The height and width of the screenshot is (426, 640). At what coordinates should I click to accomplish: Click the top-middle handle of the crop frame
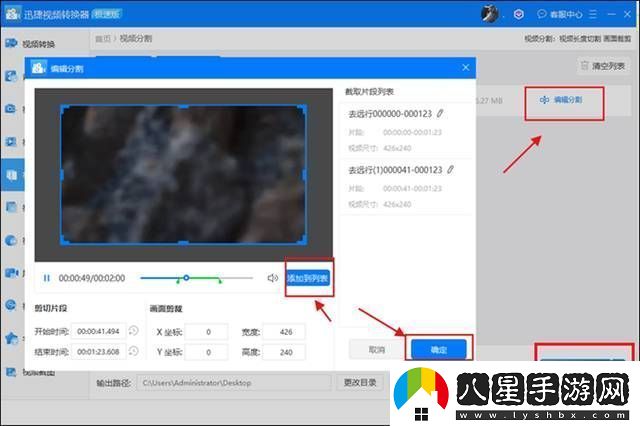pos(183,106)
